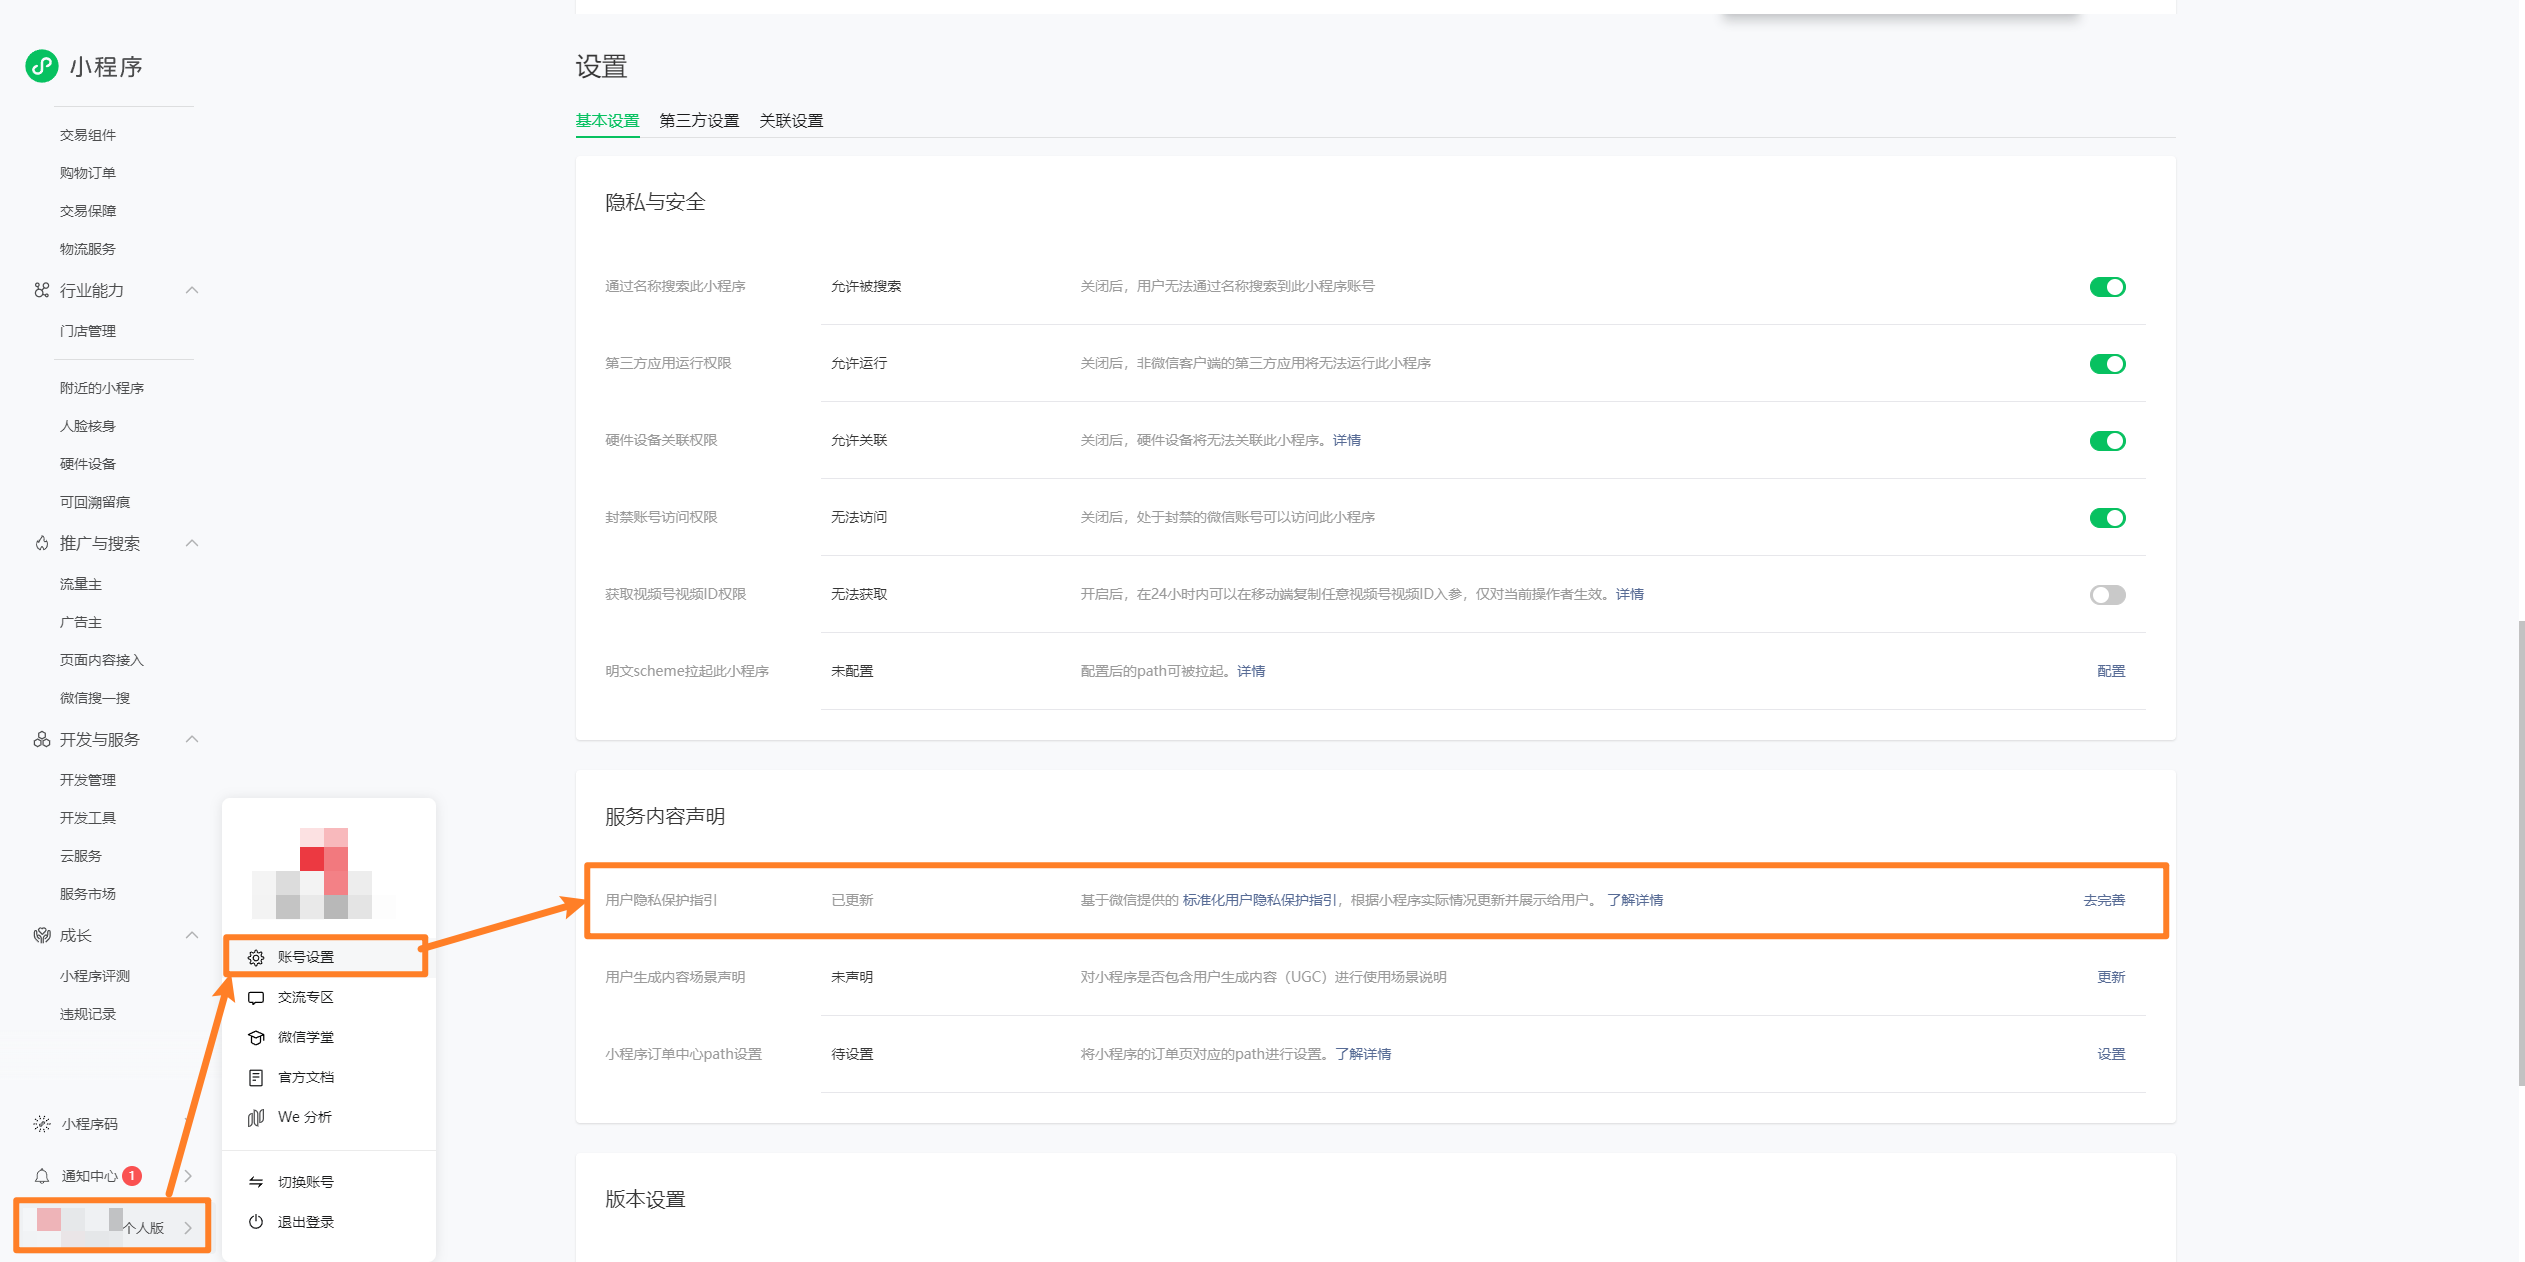This screenshot has height=1262, width=2525.
Task: Click the 通知中心 bell icon
Action: click(42, 1176)
